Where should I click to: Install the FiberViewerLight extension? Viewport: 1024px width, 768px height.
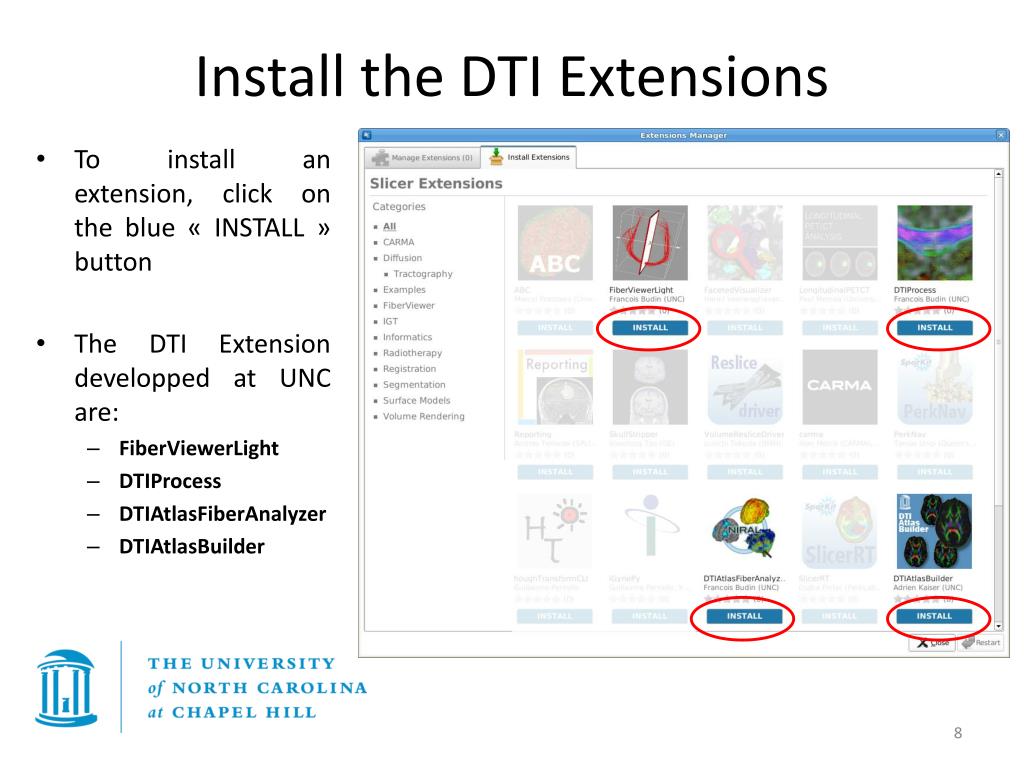click(650, 328)
